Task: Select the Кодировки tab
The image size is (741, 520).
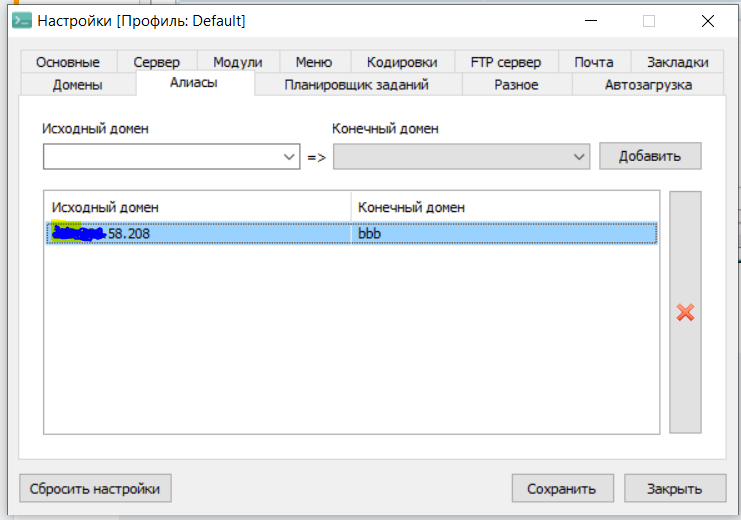Action: (401, 62)
